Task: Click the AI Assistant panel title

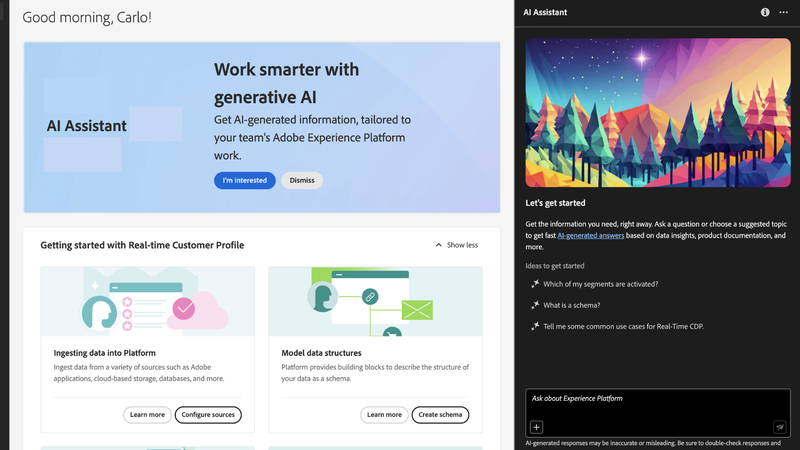Action: pyautogui.click(x=545, y=12)
